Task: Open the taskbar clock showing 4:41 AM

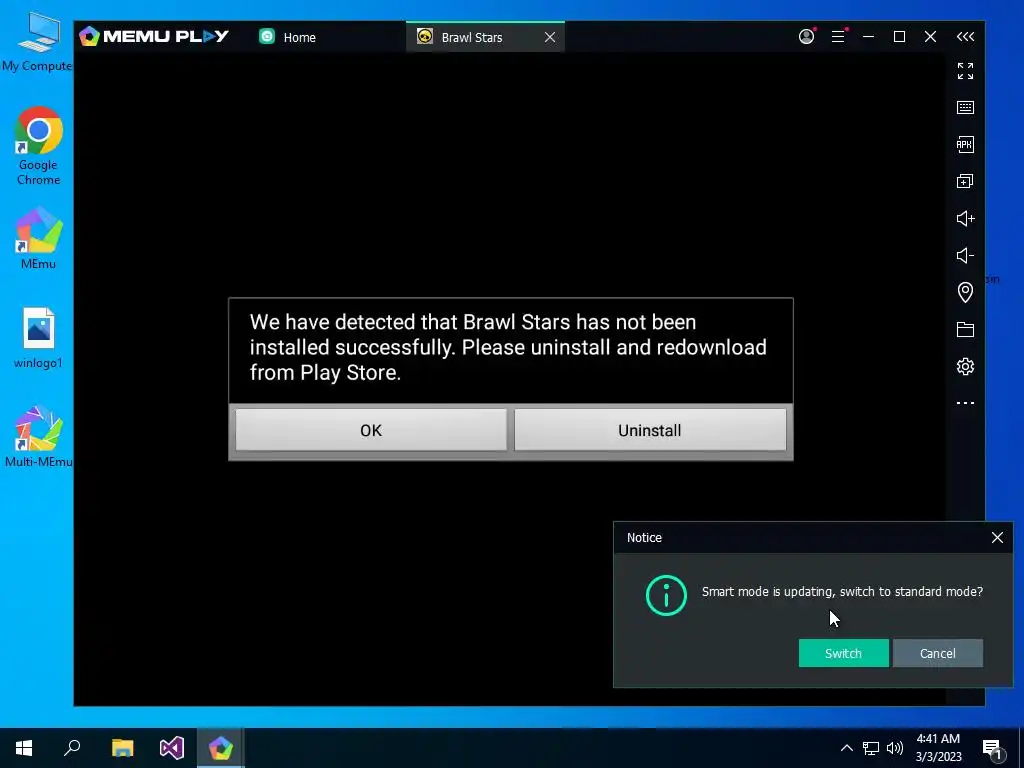Action: coord(938,748)
